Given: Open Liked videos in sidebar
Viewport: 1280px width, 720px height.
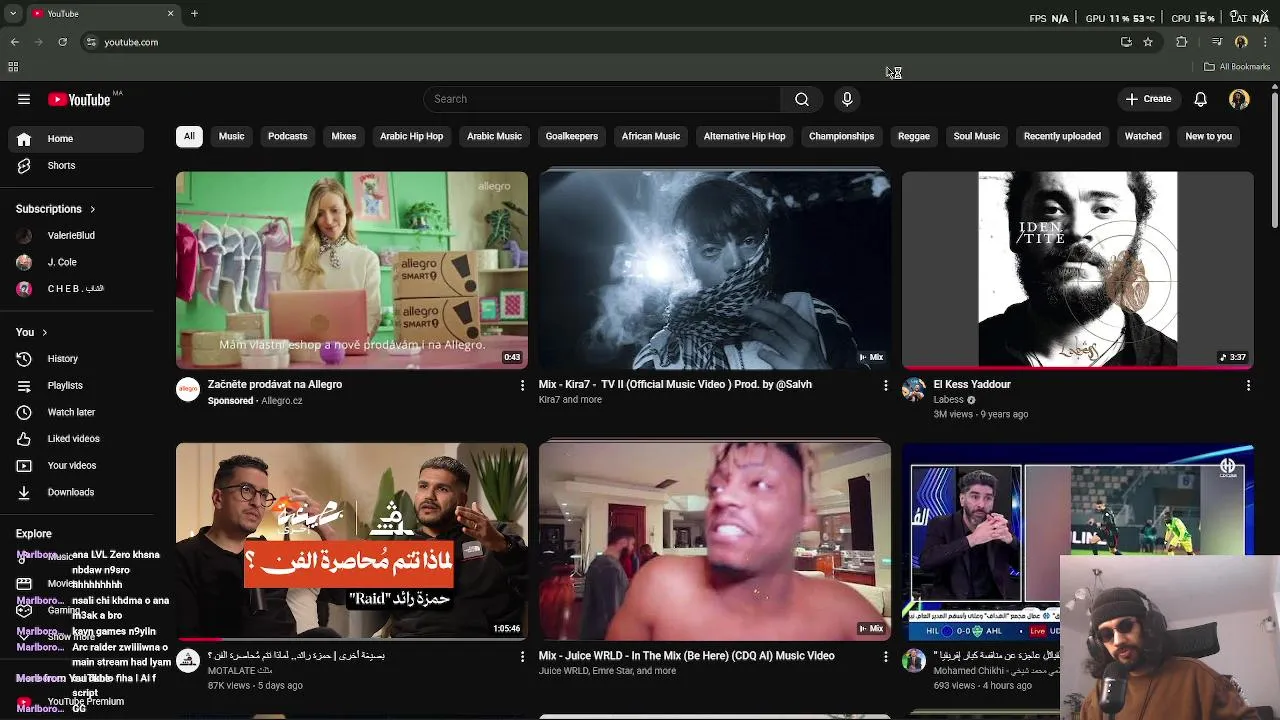Looking at the screenshot, I should coord(76,439).
